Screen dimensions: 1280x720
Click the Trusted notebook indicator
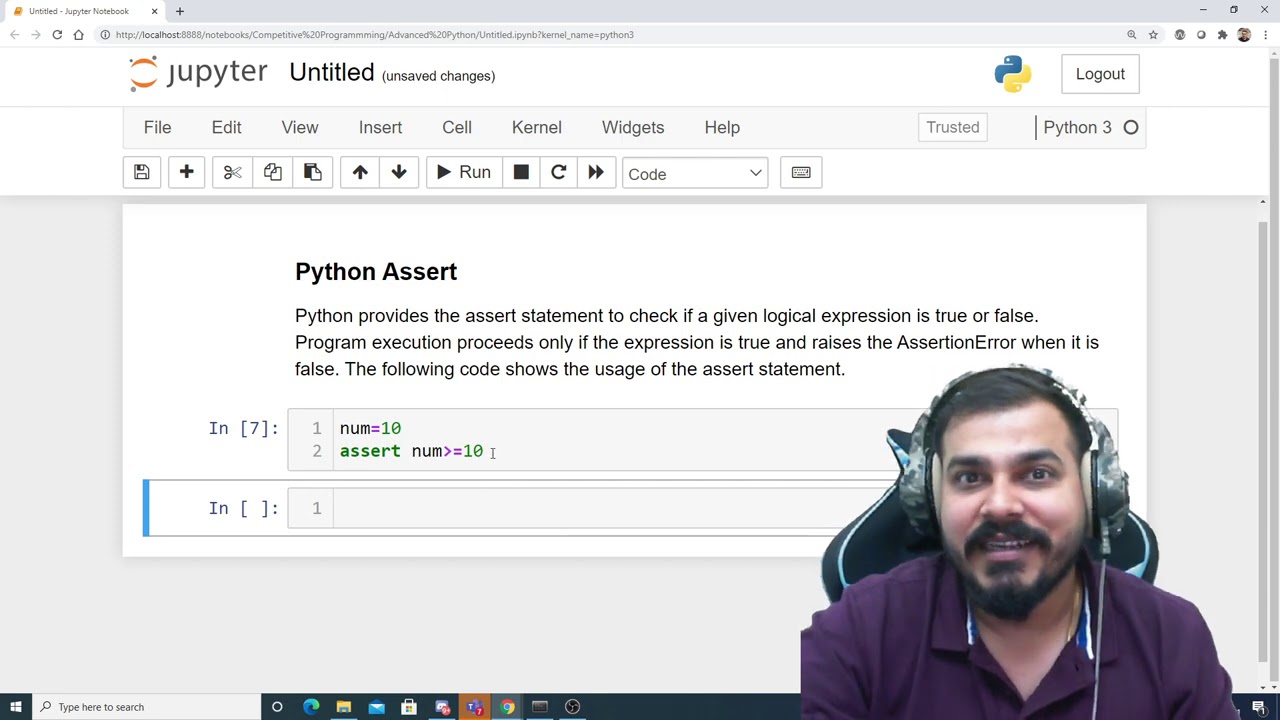953,127
